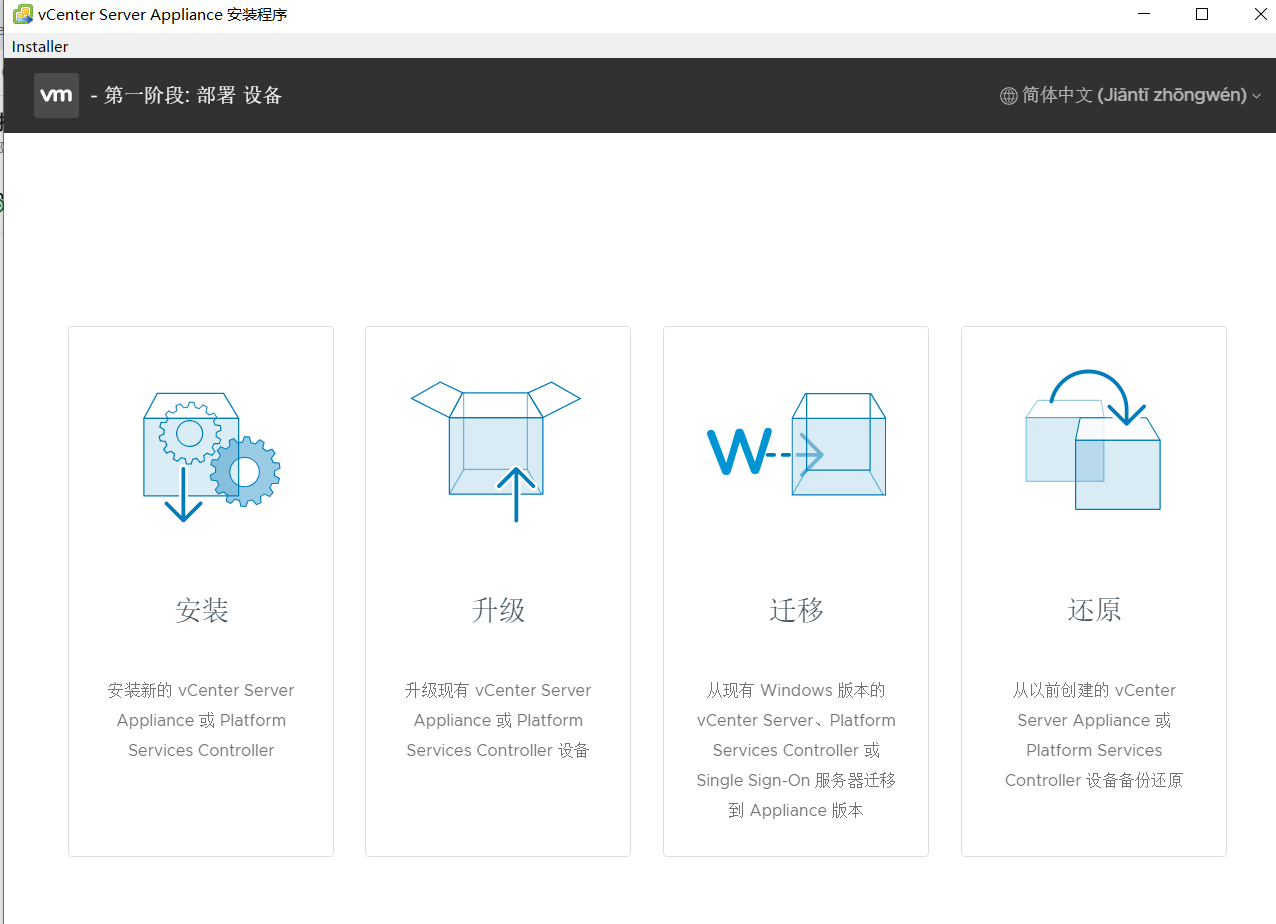Screen dimensions: 1276x924
Task: Click the VMware vm logo
Action: click(x=56, y=95)
